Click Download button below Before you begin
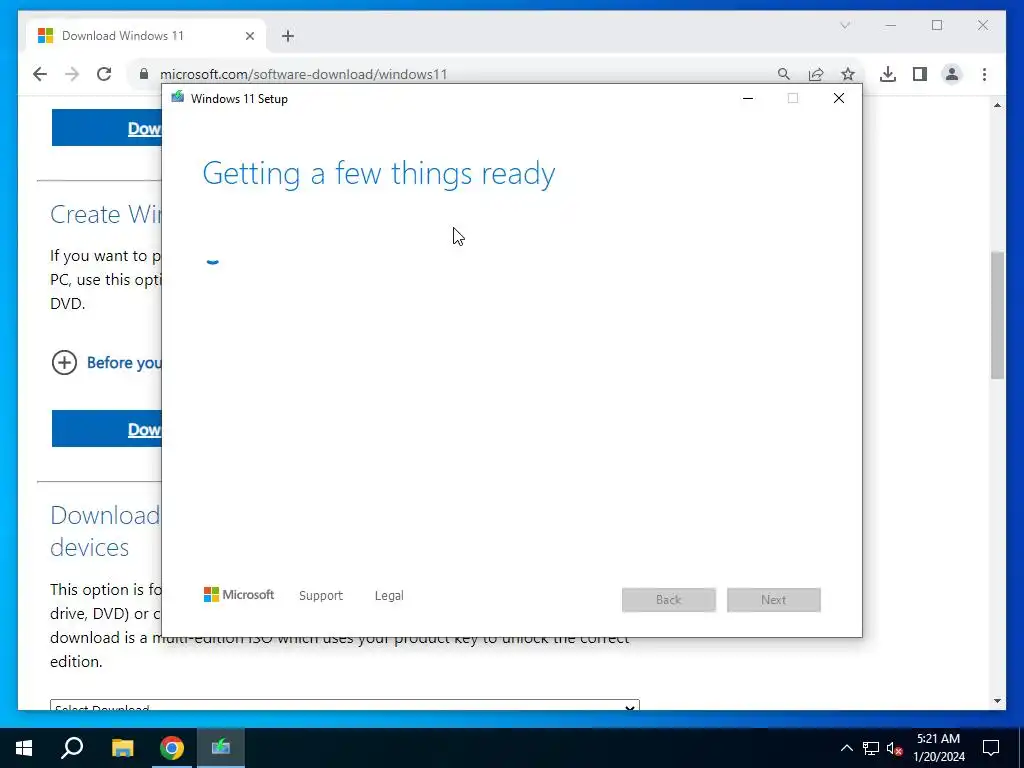 107,429
